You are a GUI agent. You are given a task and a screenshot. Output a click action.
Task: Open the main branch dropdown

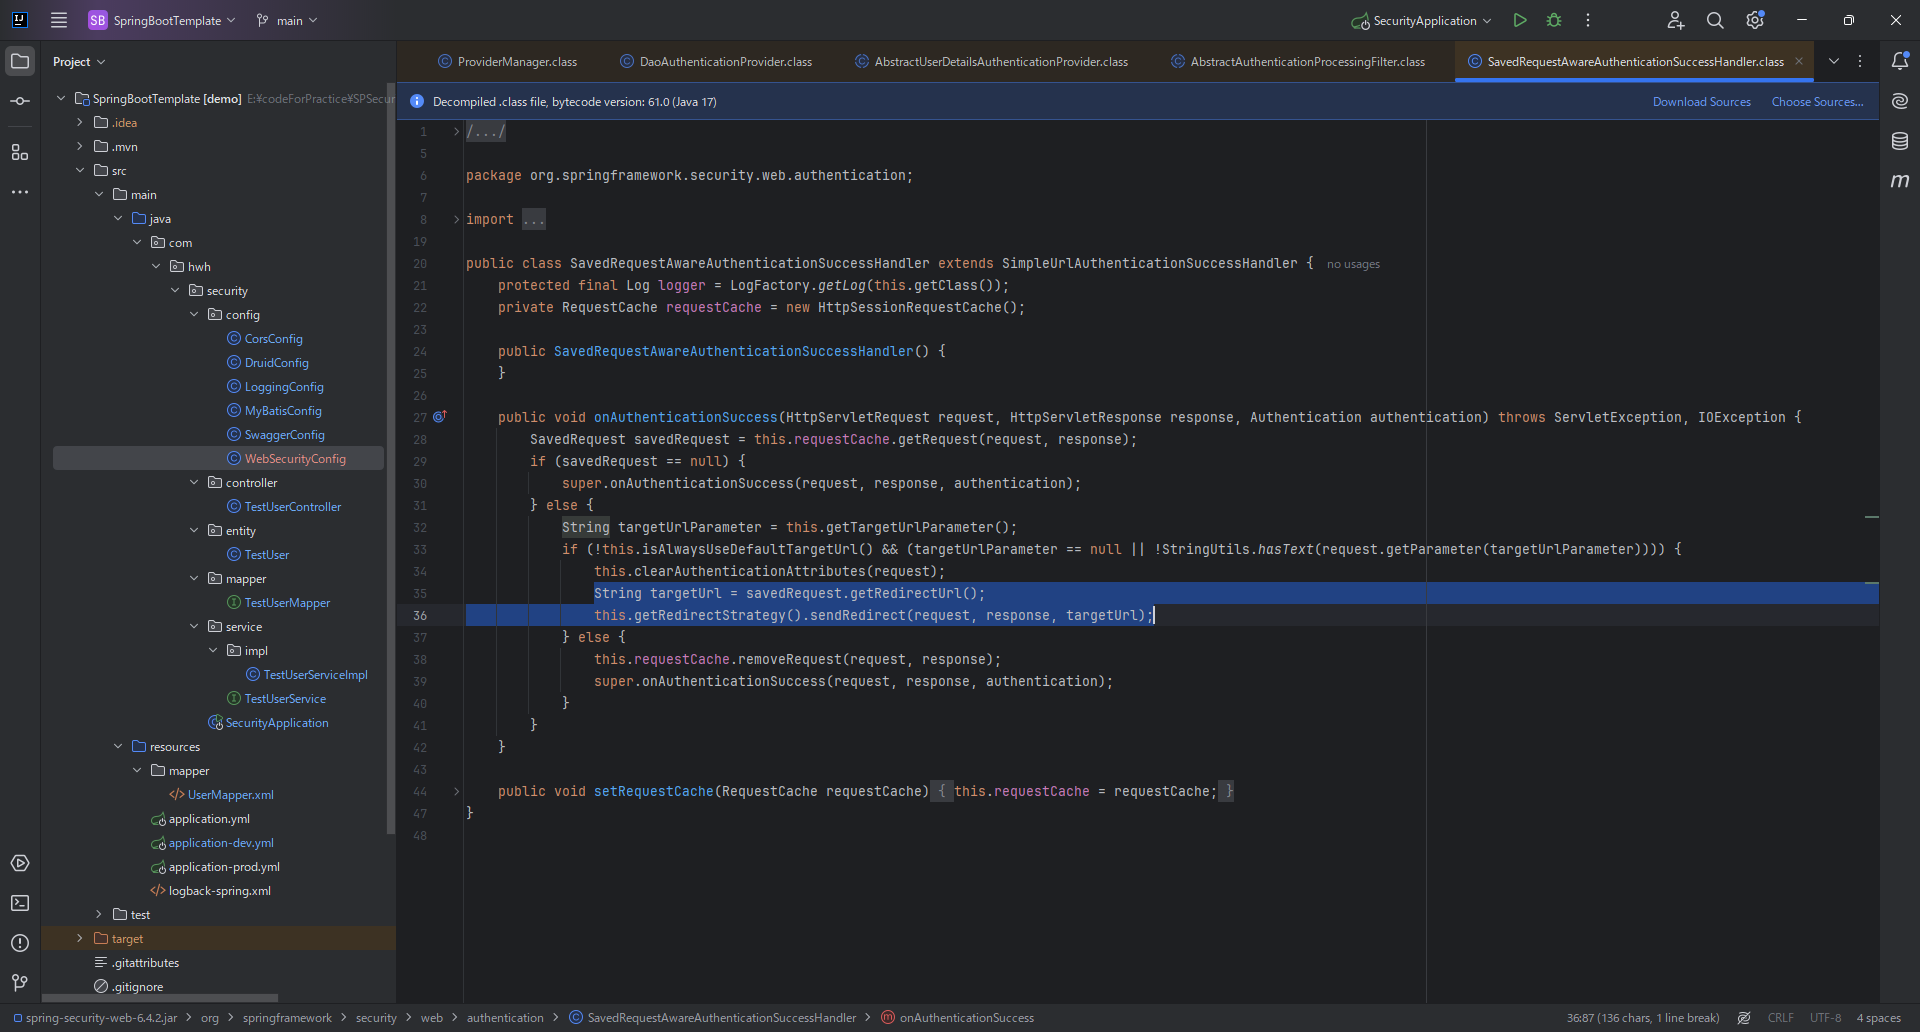287,20
